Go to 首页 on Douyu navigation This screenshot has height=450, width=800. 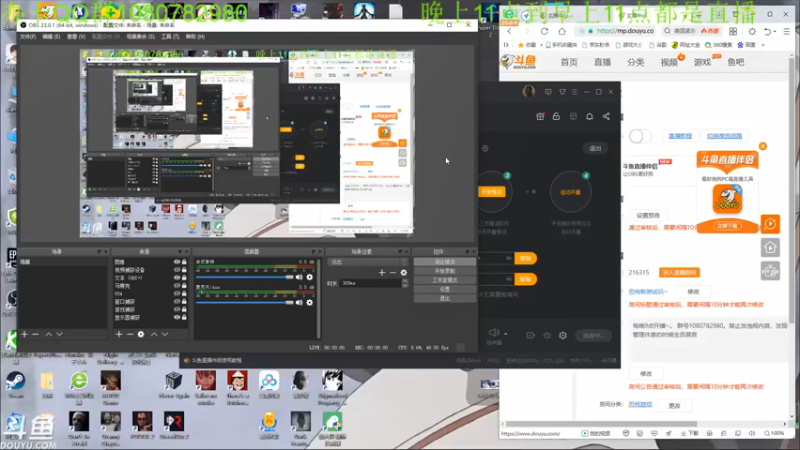click(x=569, y=62)
